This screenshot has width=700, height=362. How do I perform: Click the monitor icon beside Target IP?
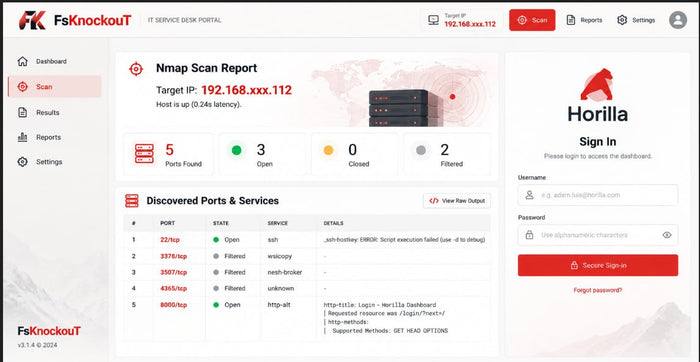coord(433,20)
